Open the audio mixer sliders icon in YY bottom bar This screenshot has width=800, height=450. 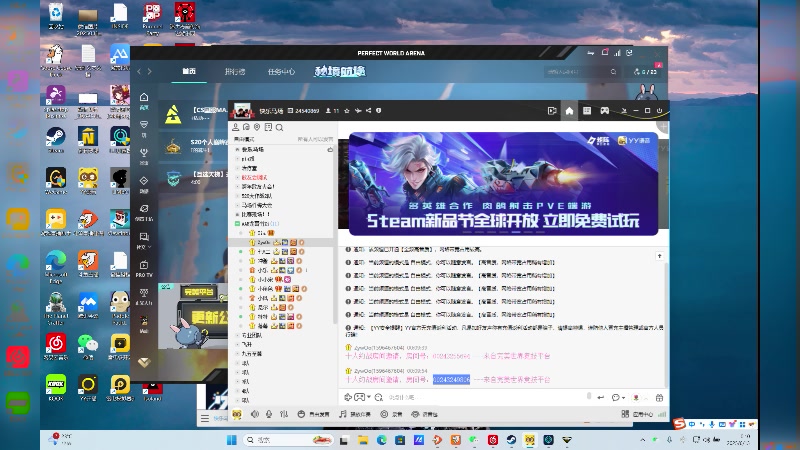click(284, 414)
